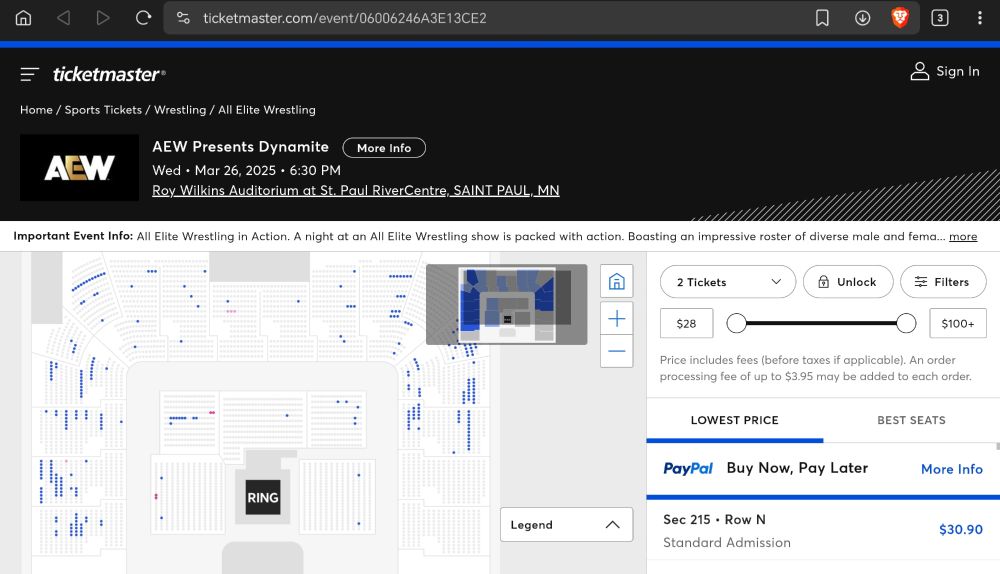The image size is (1000, 574).
Task: Open the Sports Tickets breadcrumb link
Action: pos(103,110)
